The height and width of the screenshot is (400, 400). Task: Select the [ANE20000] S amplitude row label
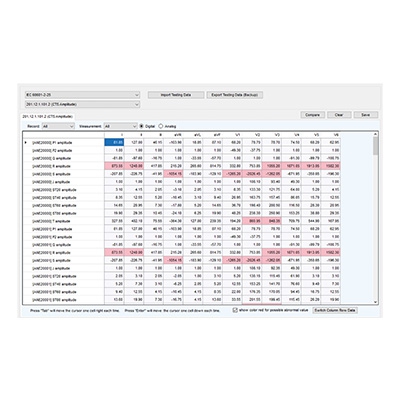click(x=51, y=174)
